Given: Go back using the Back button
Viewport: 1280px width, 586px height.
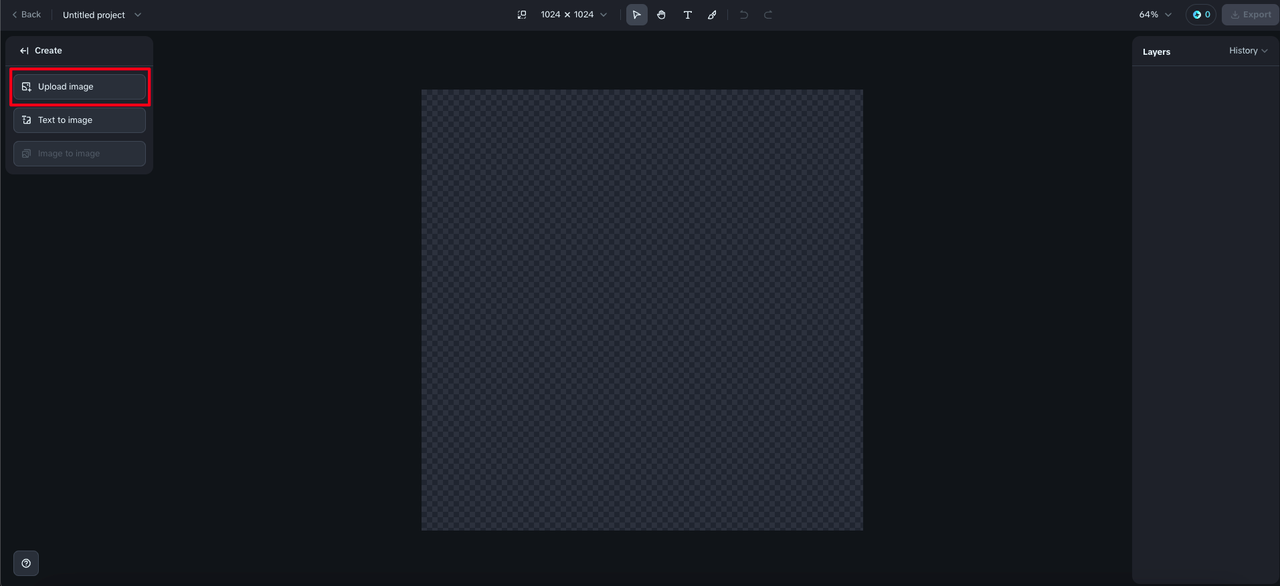Looking at the screenshot, I should (x=26, y=15).
